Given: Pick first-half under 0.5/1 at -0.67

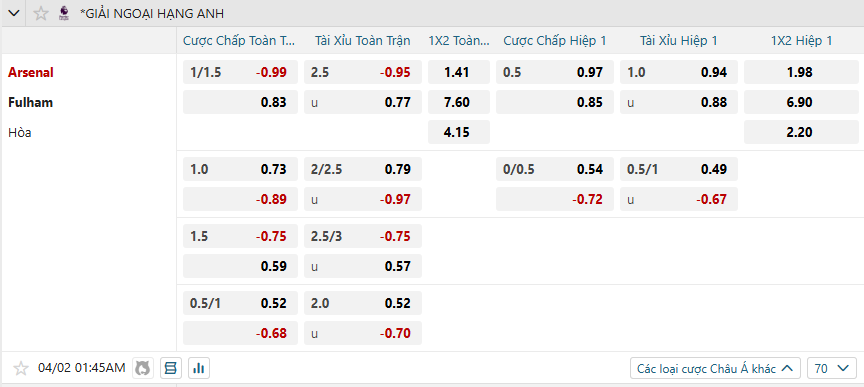Looking at the screenshot, I should click(678, 199).
